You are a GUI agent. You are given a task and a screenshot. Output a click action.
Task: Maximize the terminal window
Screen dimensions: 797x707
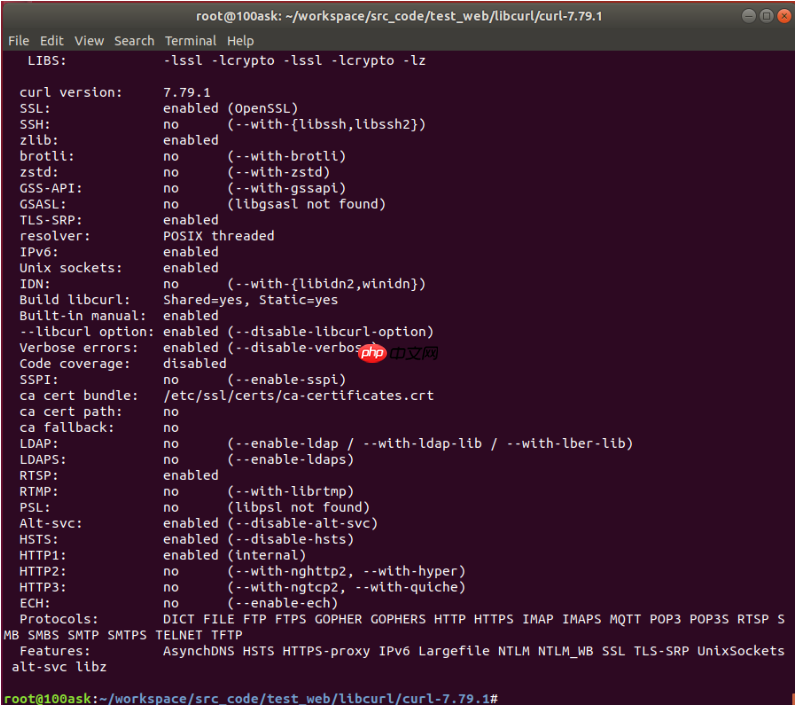[767, 16]
